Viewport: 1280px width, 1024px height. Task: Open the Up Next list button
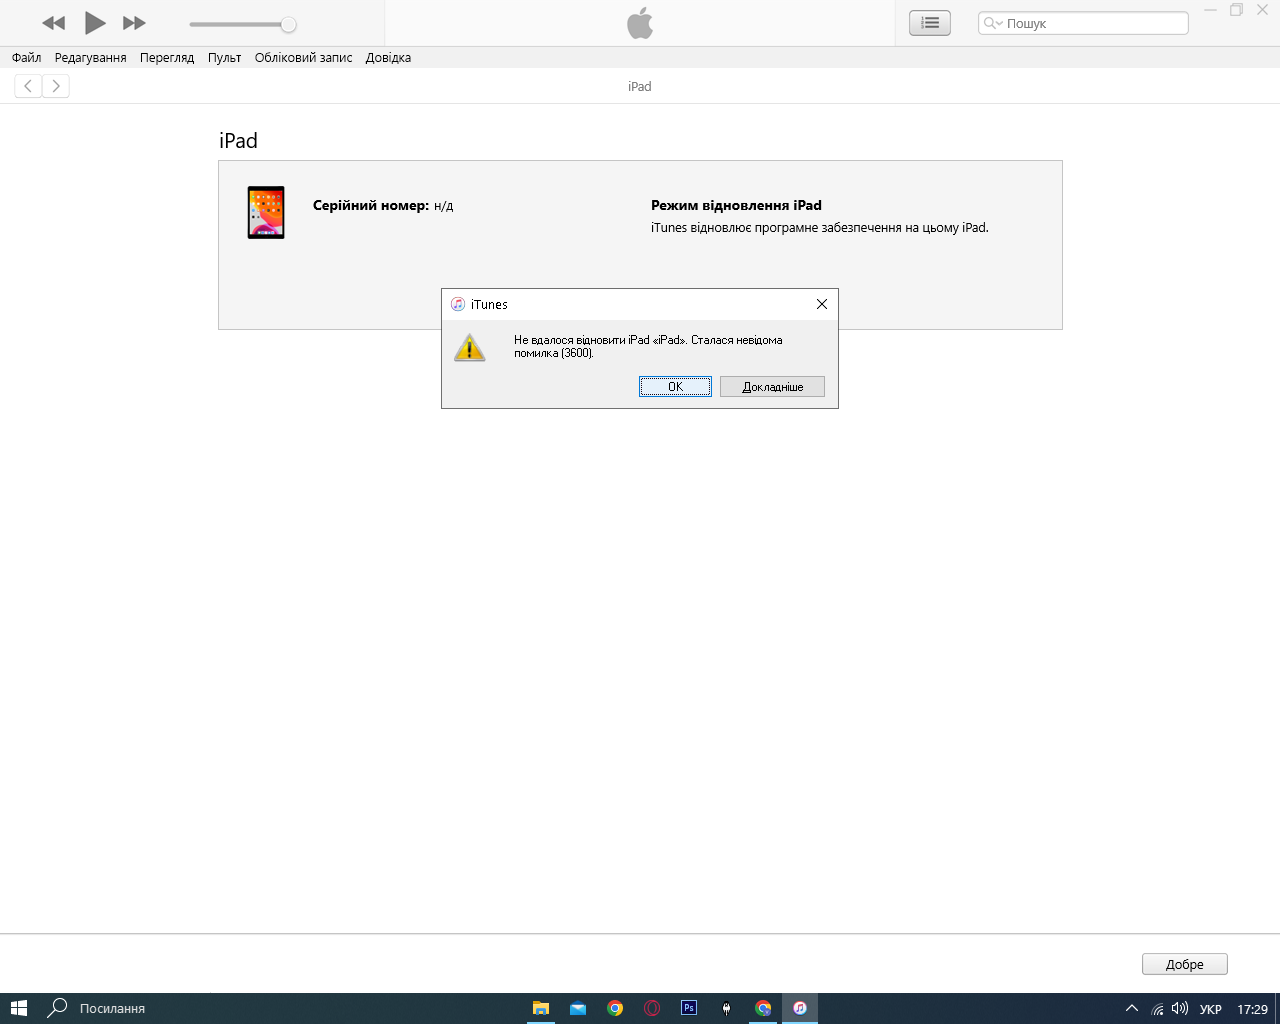pos(930,23)
